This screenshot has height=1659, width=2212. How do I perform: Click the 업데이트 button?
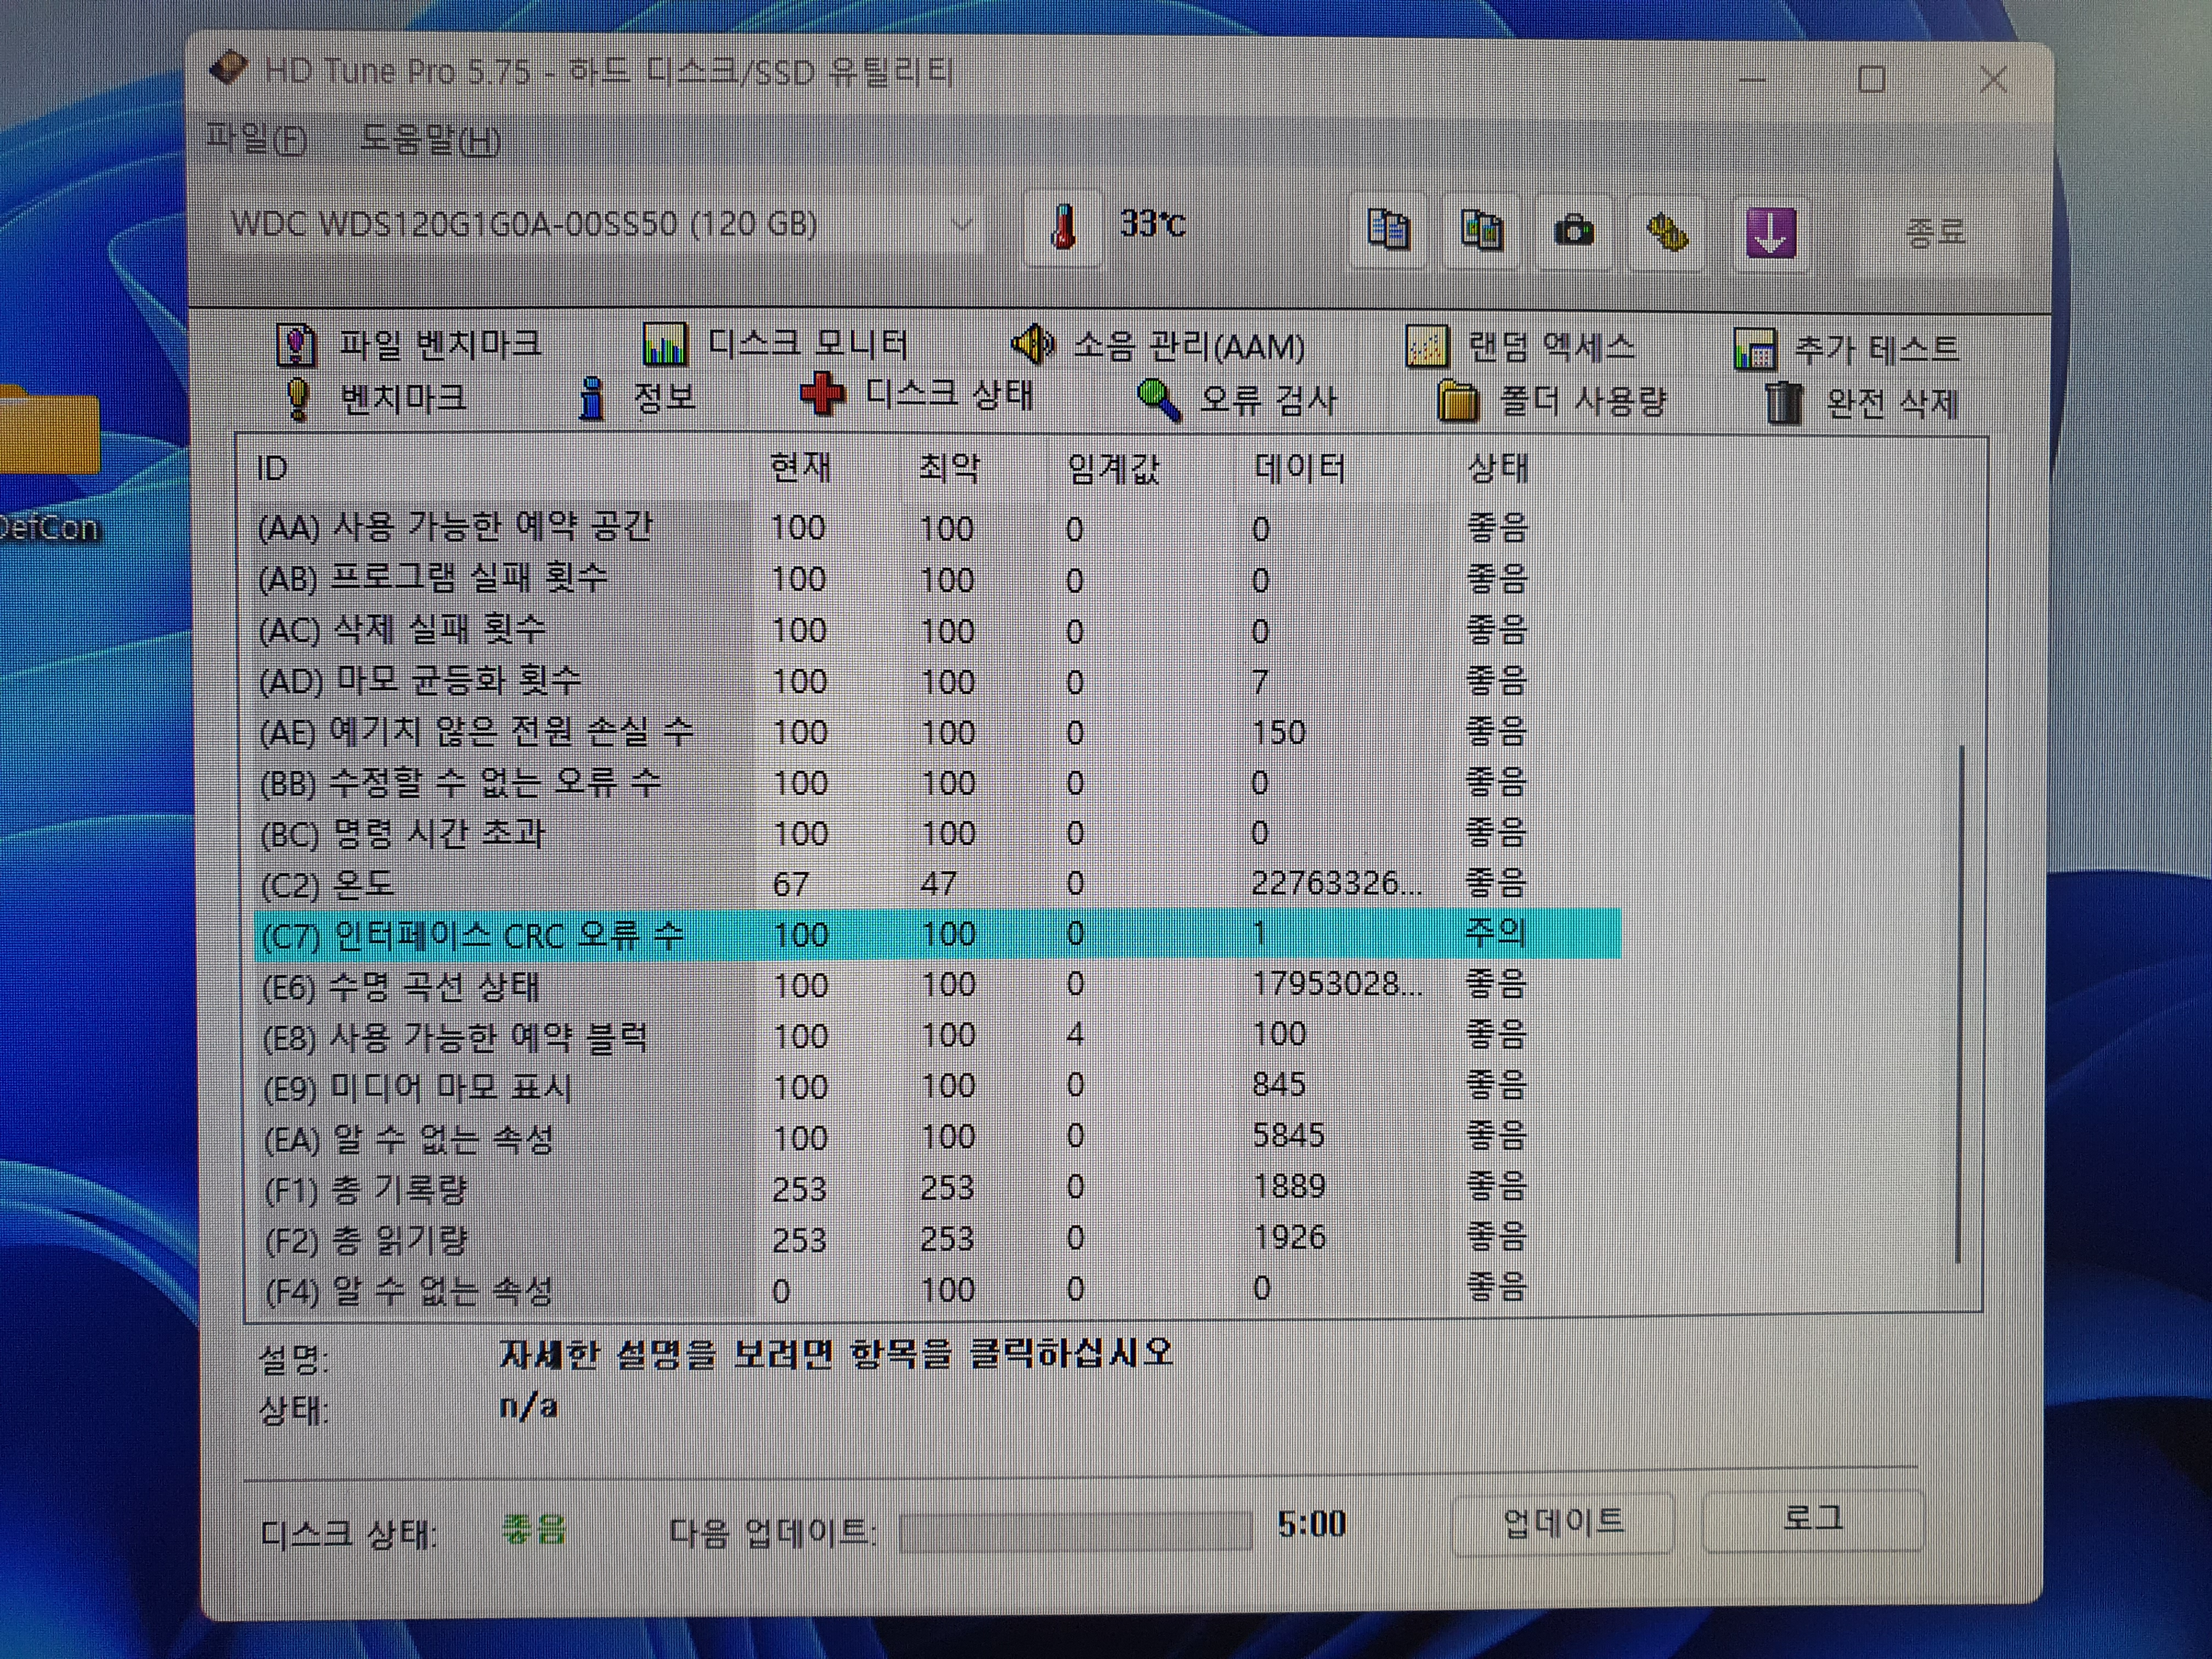tap(1563, 1523)
